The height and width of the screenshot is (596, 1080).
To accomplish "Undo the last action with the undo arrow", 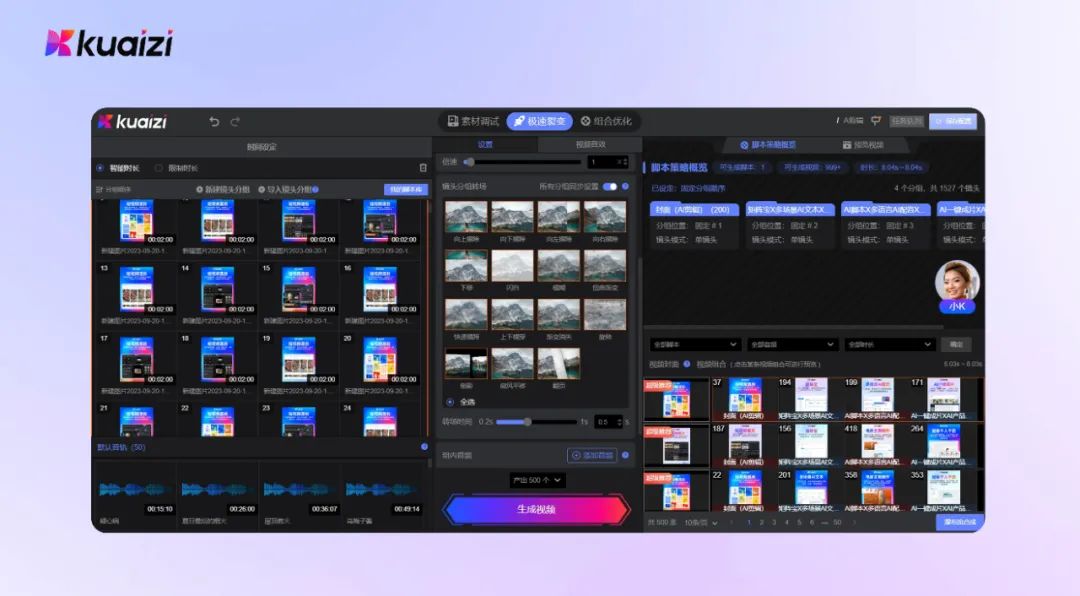I will (214, 121).
